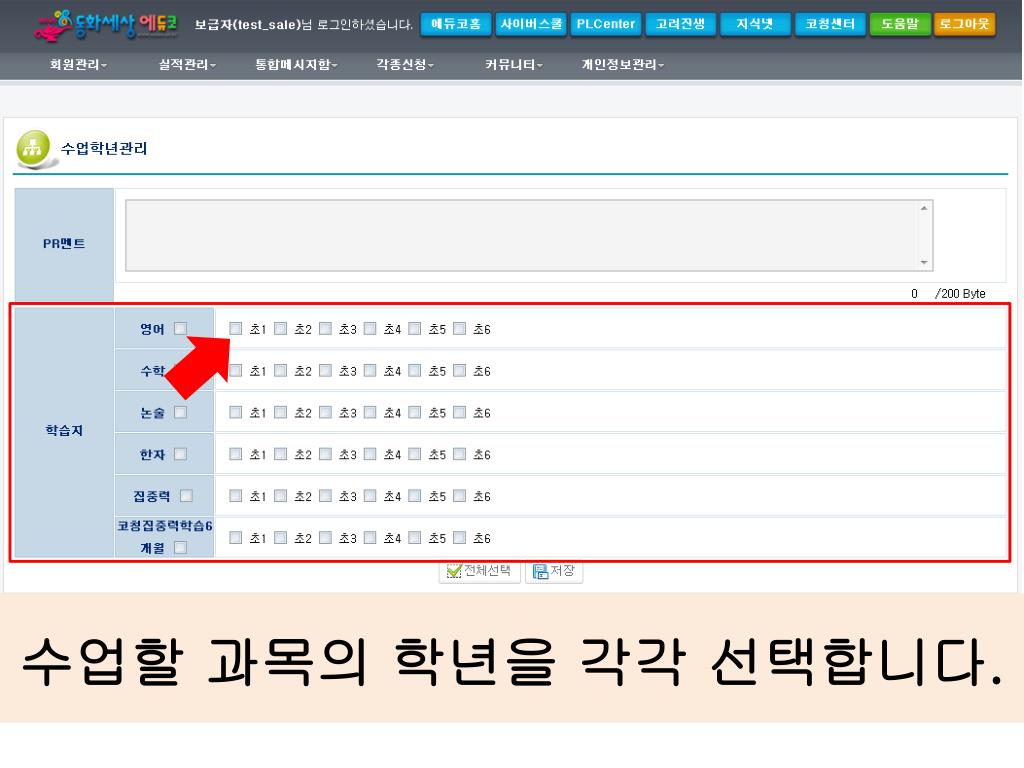This screenshot has width=1024, height=768.
Task: Expand the 실적관리 menu
Action: [187, 65]
